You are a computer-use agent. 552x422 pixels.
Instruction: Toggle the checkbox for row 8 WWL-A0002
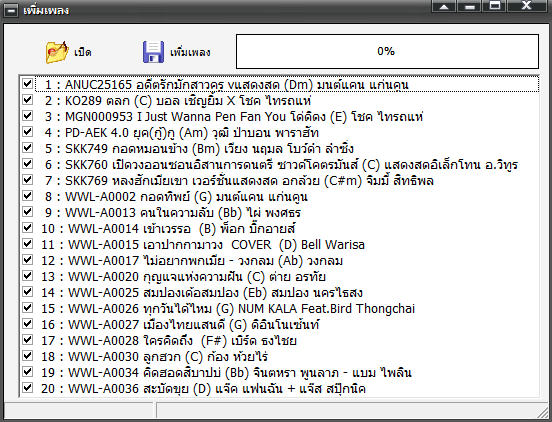tap(27, 196)
